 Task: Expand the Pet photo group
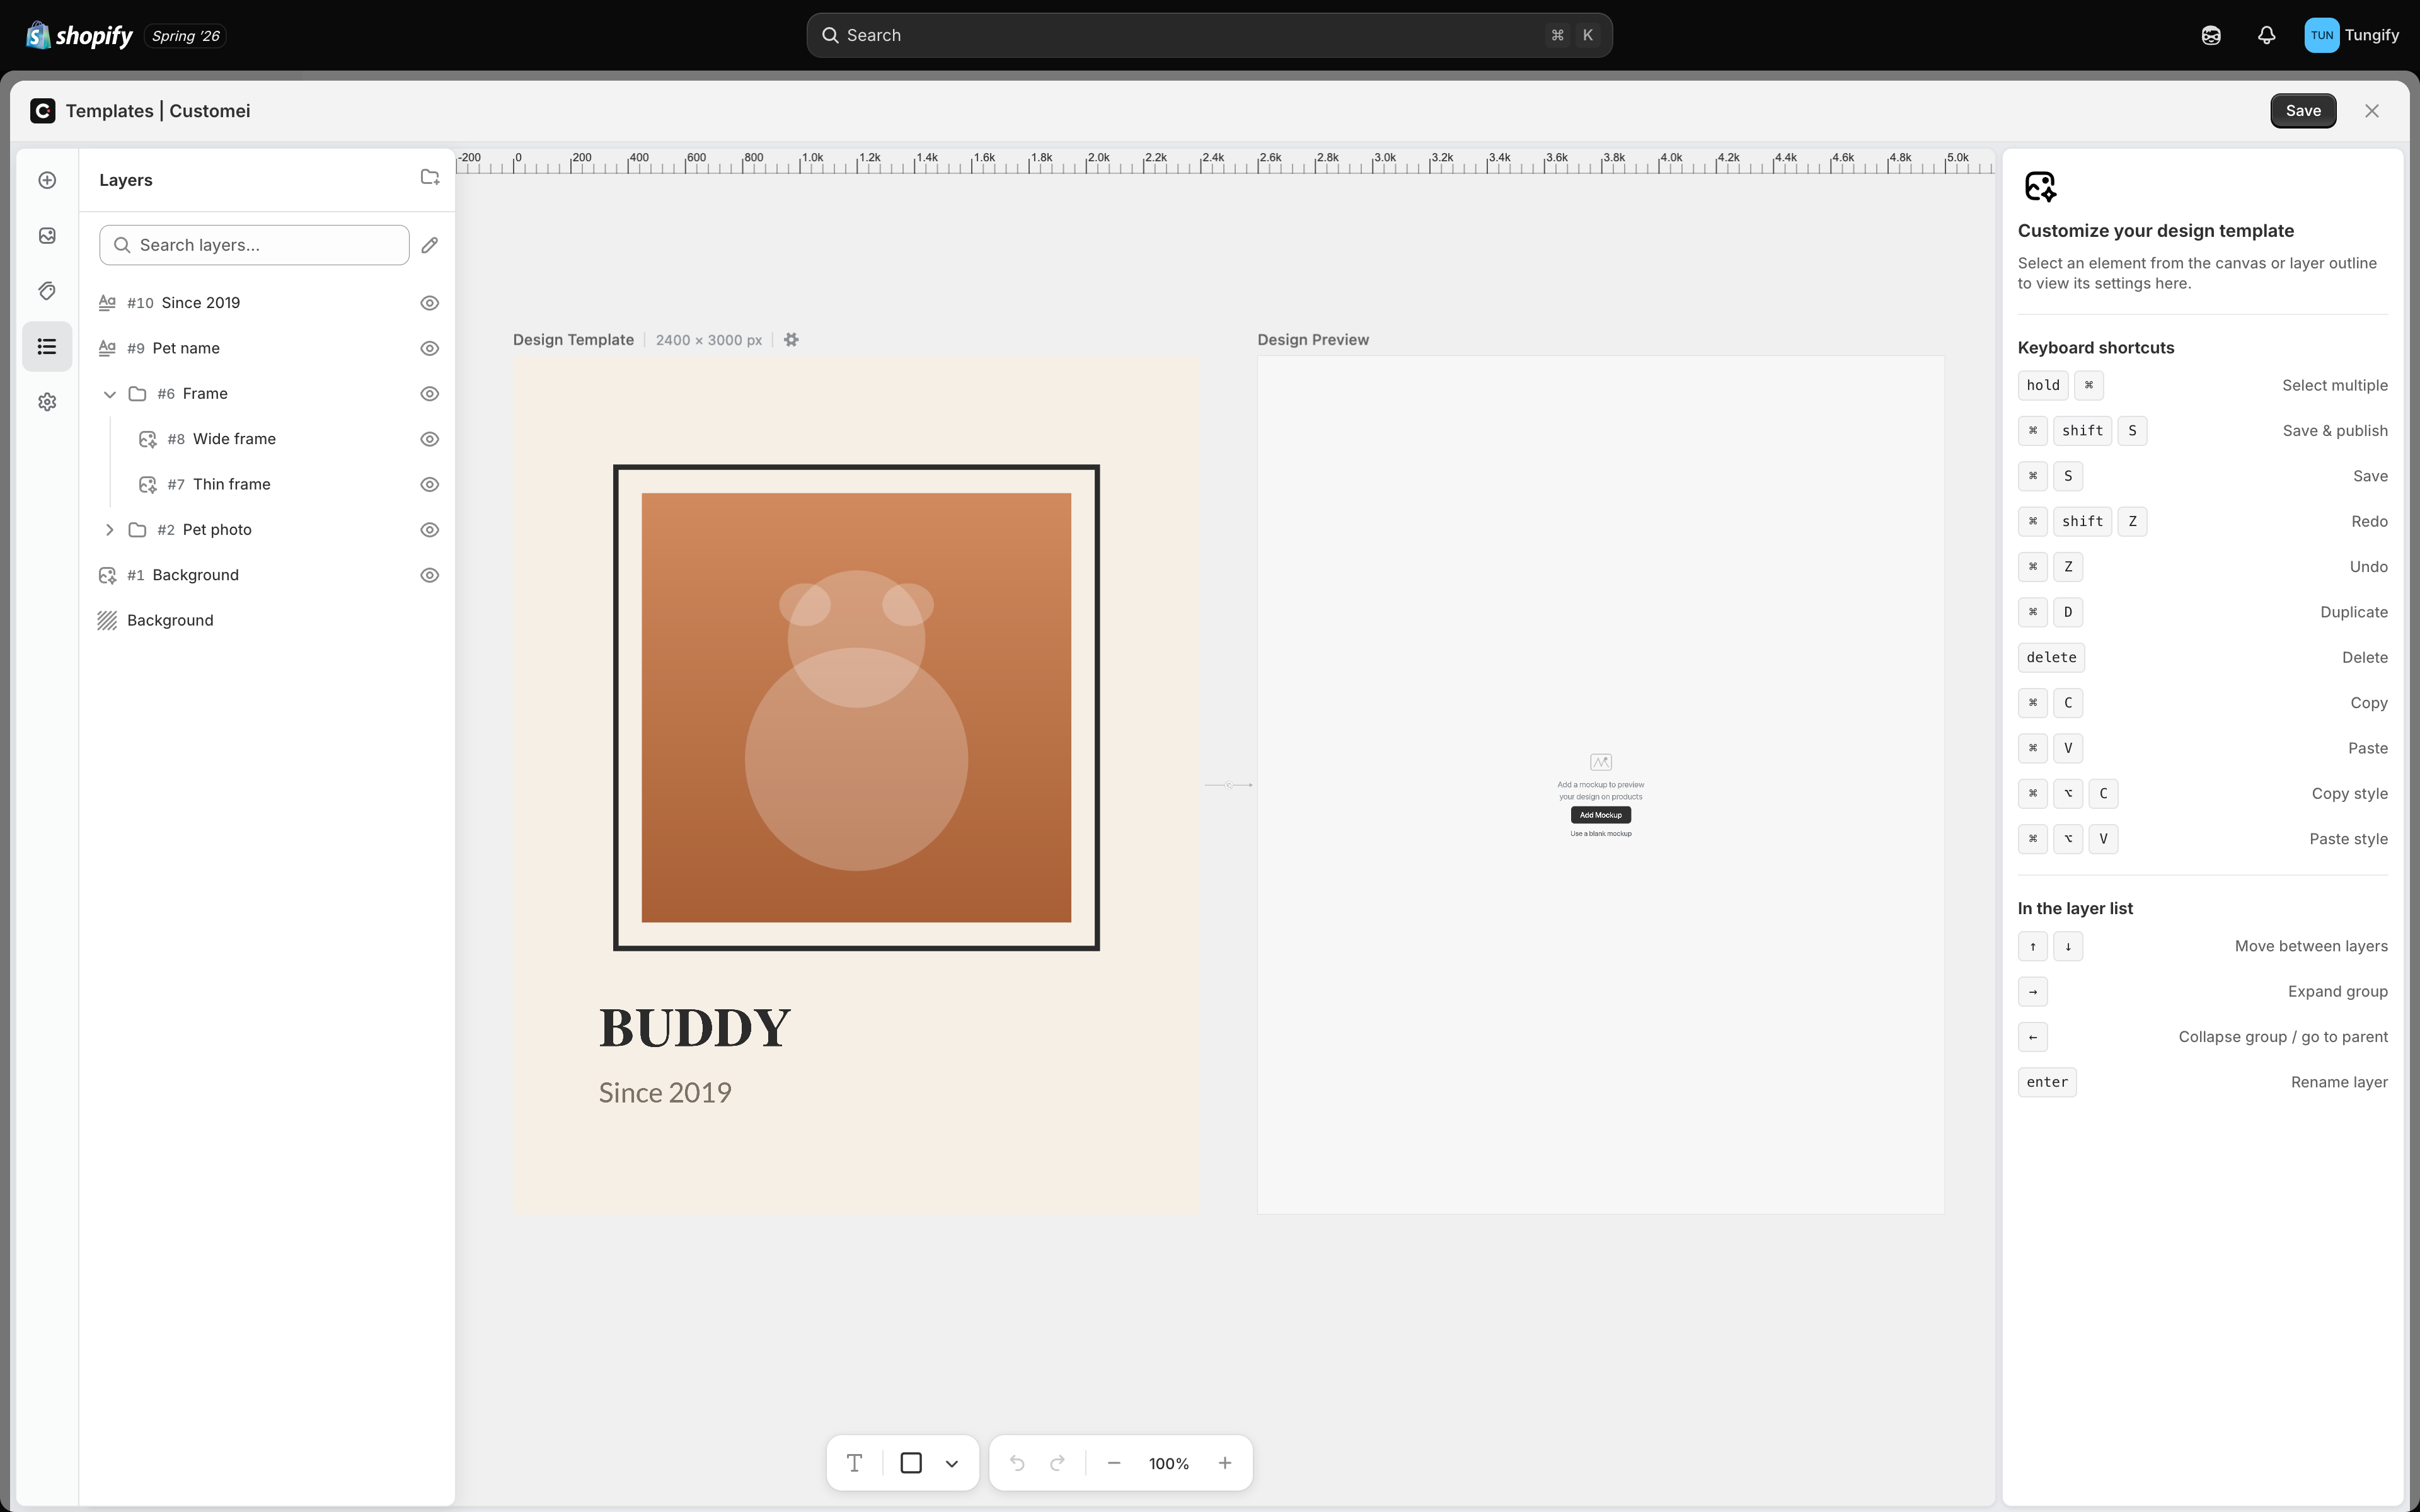pos(110,530)
